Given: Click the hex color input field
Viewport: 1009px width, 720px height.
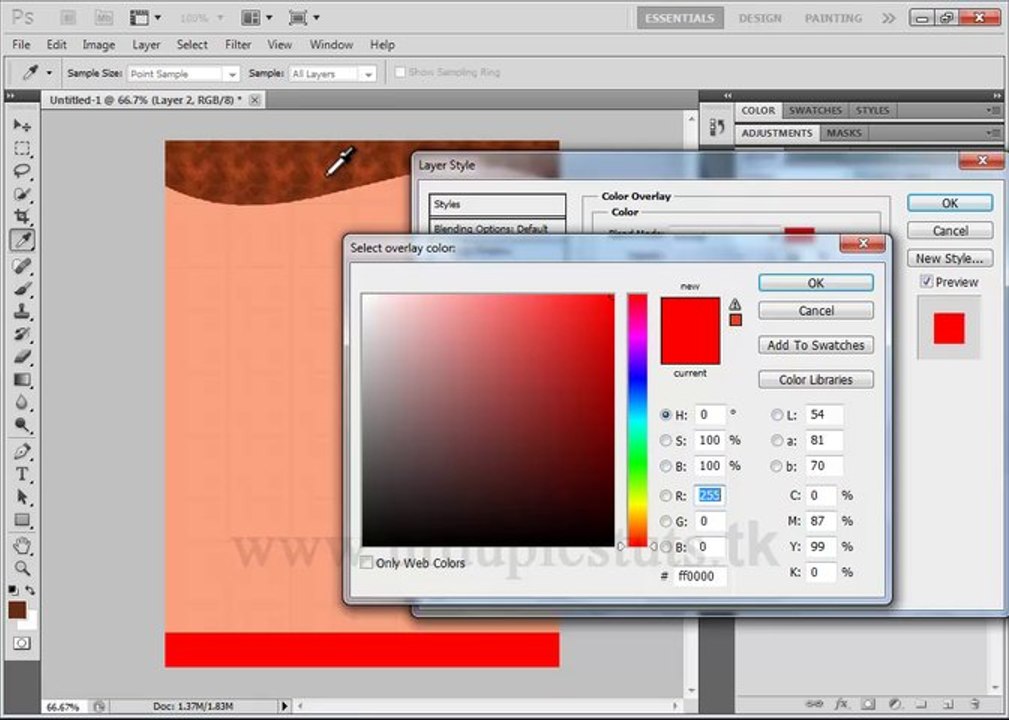Looking at the screenshot, I should (x=700, y=576).
